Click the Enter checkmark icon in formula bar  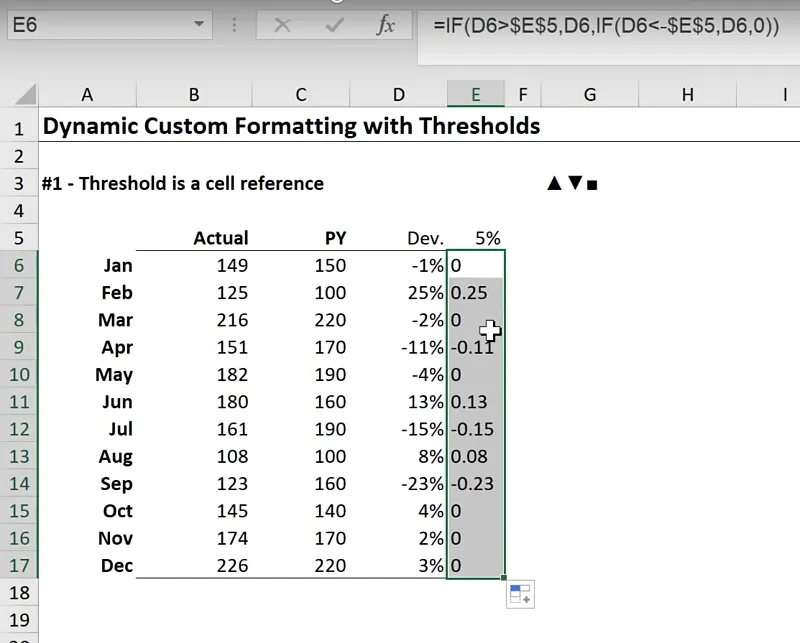[x=334, y=26]
